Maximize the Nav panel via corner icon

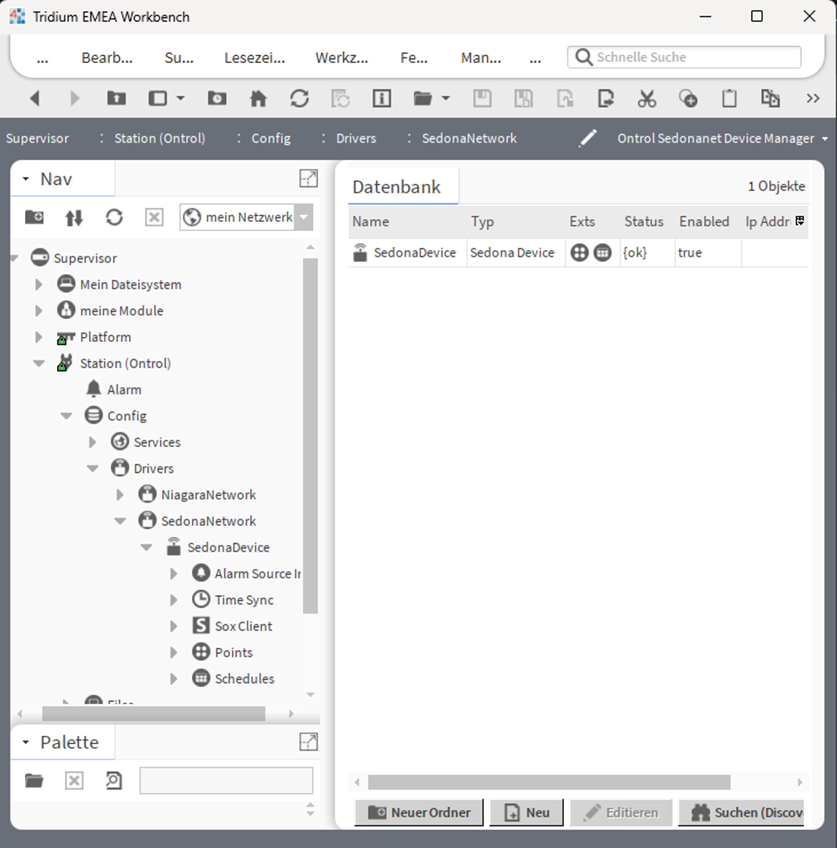point(309,178)
